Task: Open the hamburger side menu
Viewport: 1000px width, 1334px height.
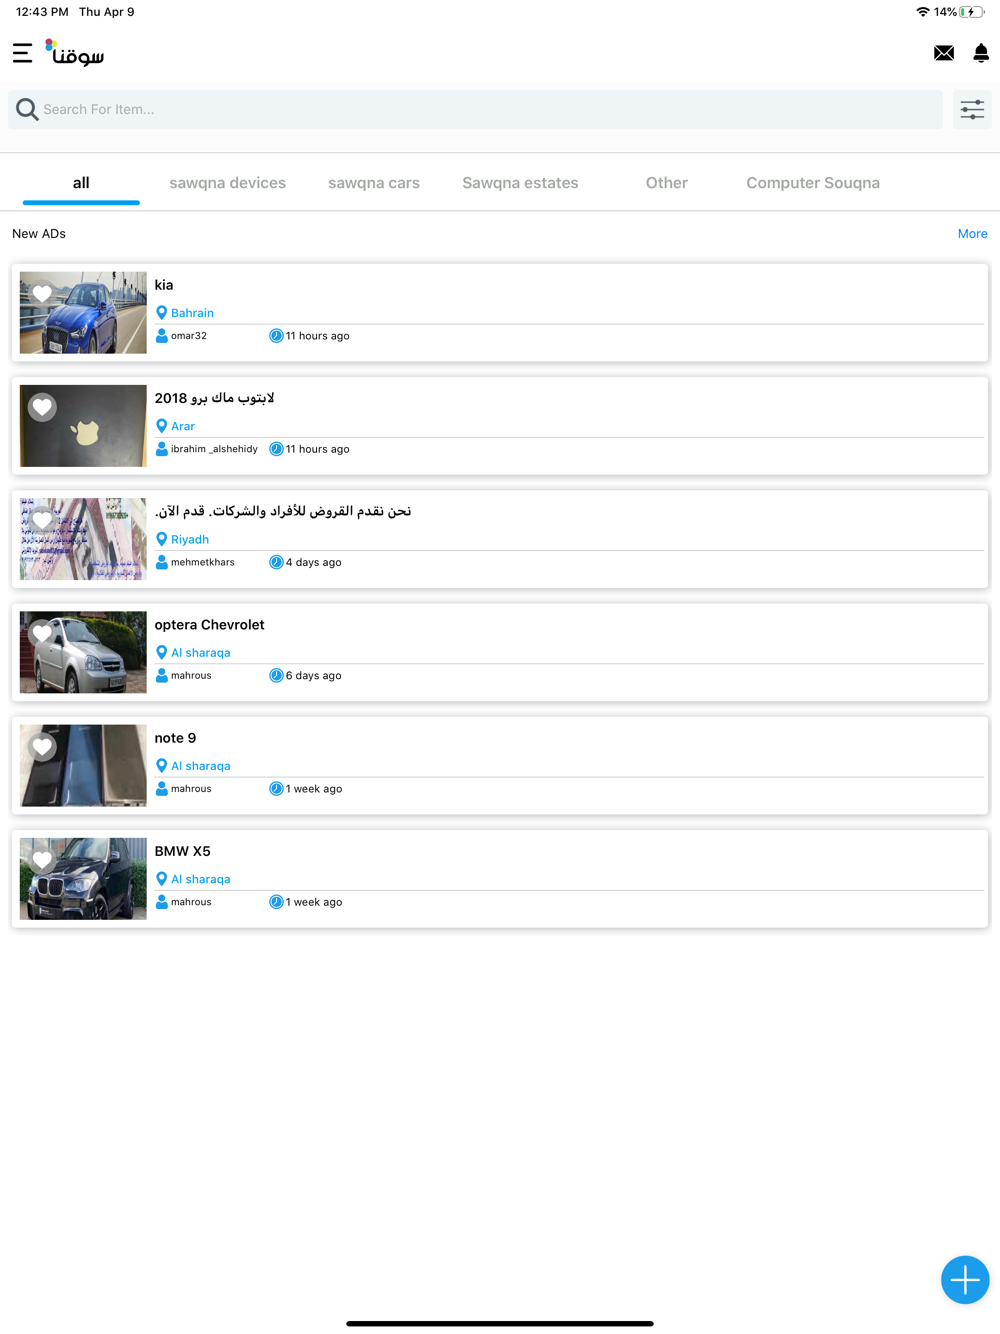Action: 22,53
